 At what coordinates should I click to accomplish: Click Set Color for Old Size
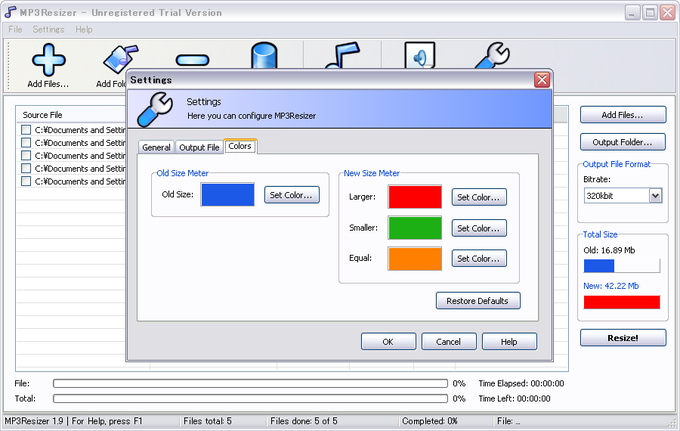[291, 195]
